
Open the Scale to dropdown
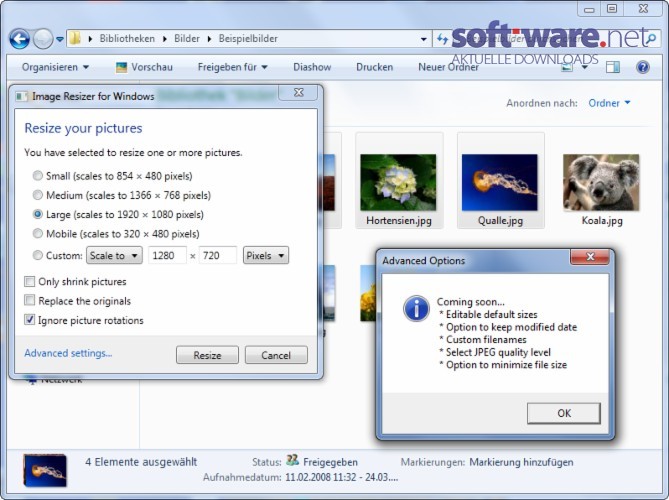pos(114,256)
